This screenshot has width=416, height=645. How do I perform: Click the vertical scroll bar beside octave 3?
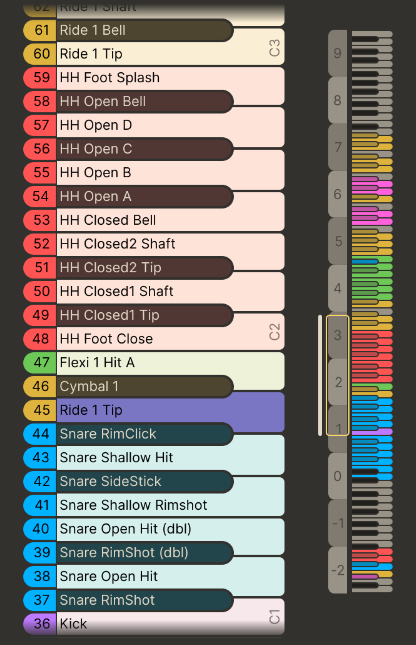320,375
